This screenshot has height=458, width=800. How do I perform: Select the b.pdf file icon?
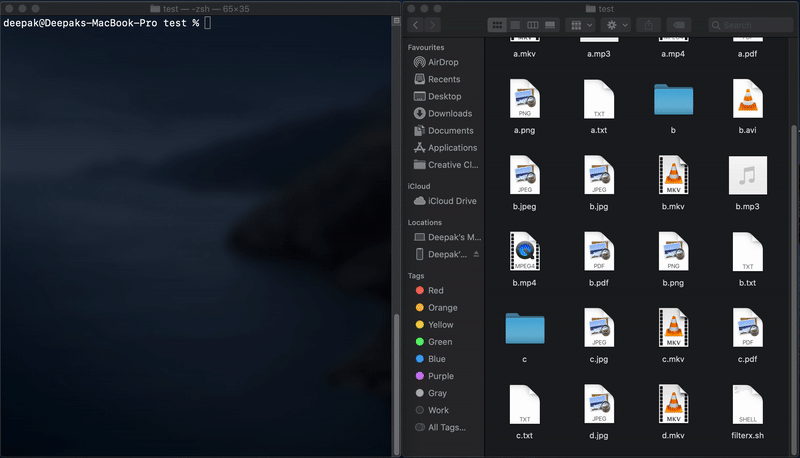(599, 251)
